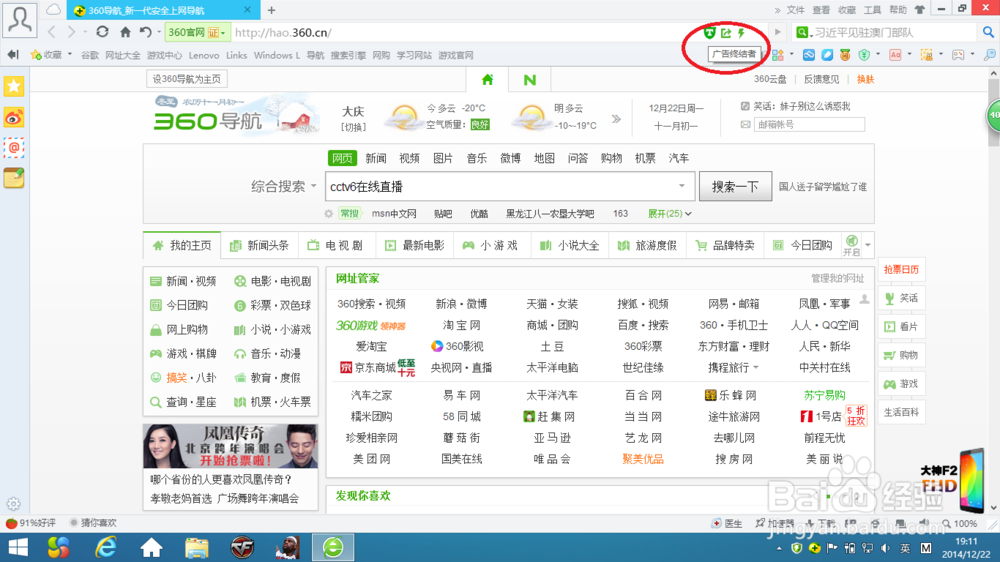The width and height of the screenshot is (1000, 562).
Task: Open CrossFire game icon on taskbar
Action: click(242, 548)
